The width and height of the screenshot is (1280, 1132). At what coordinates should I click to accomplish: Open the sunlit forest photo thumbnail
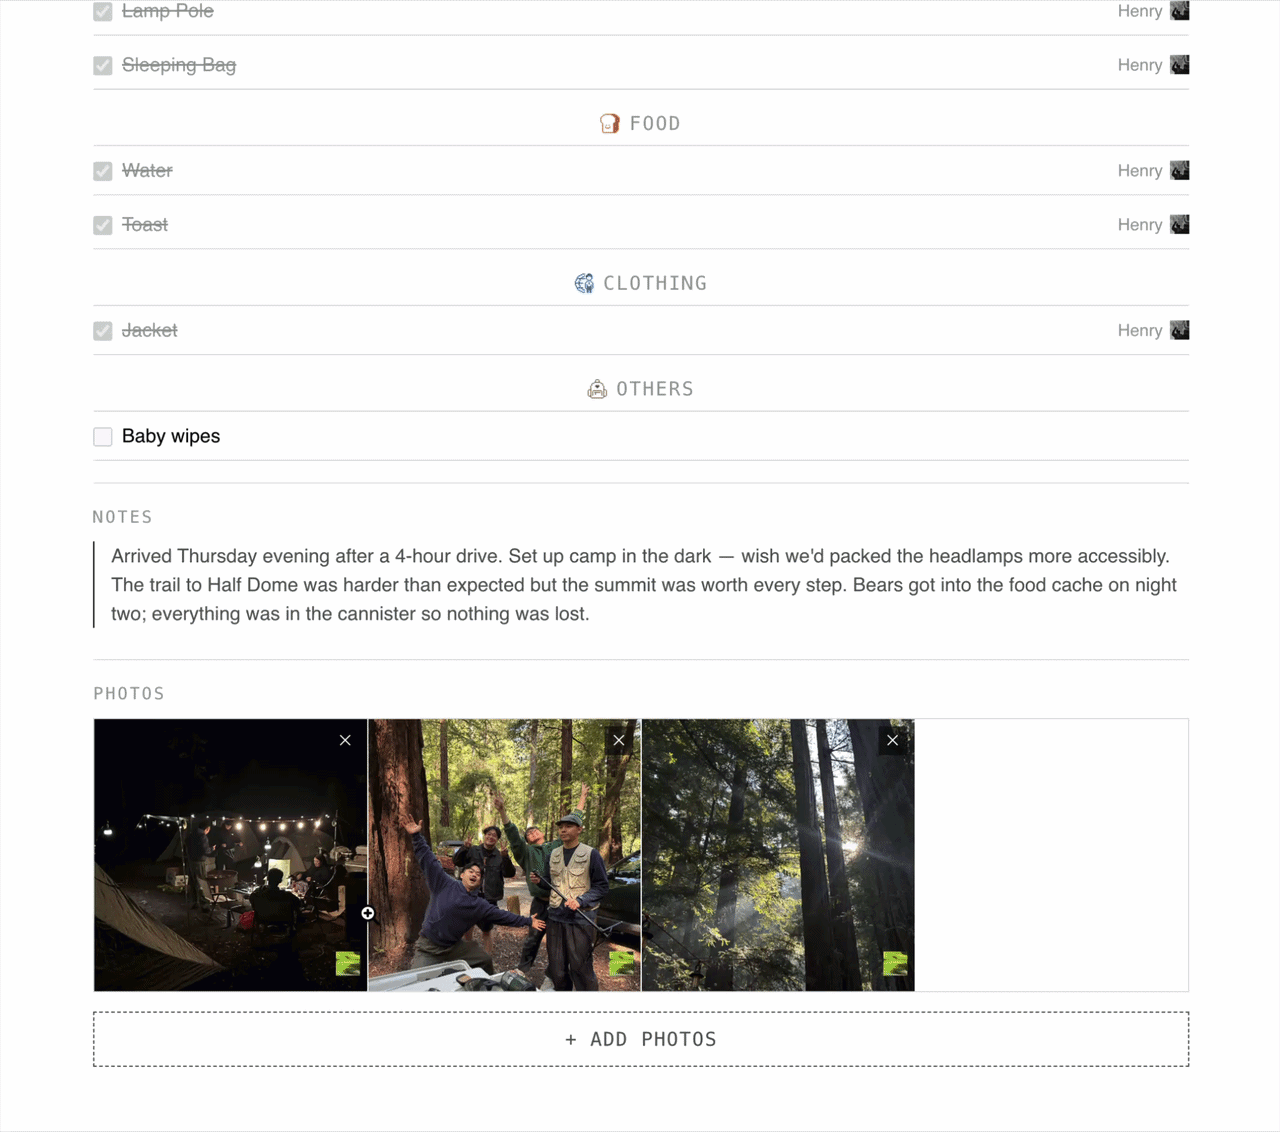click(x=778, y=855)
